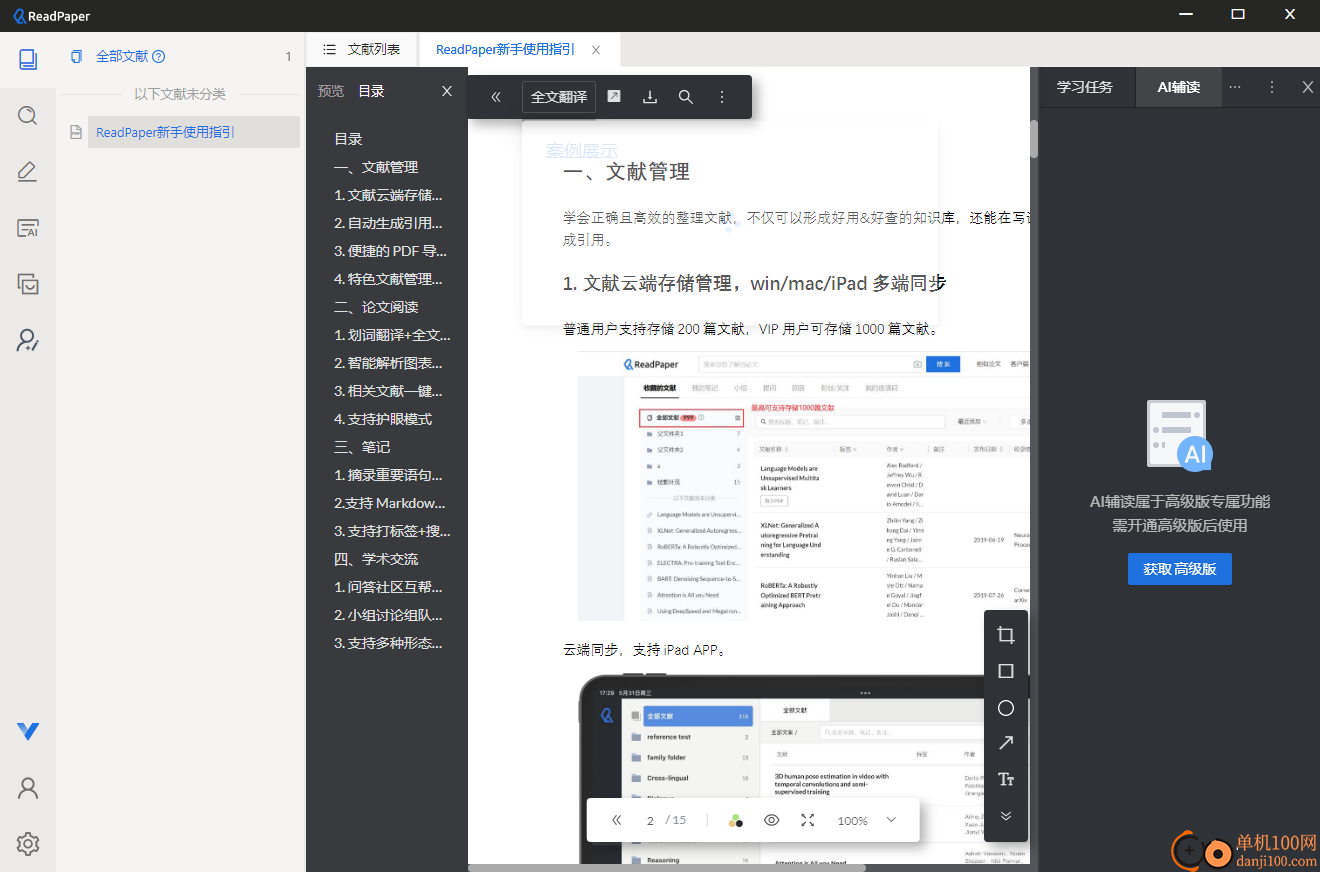Switch to the 目录 tab
The height and width of the screenshot is (872, 1320).
pos(371,91)
